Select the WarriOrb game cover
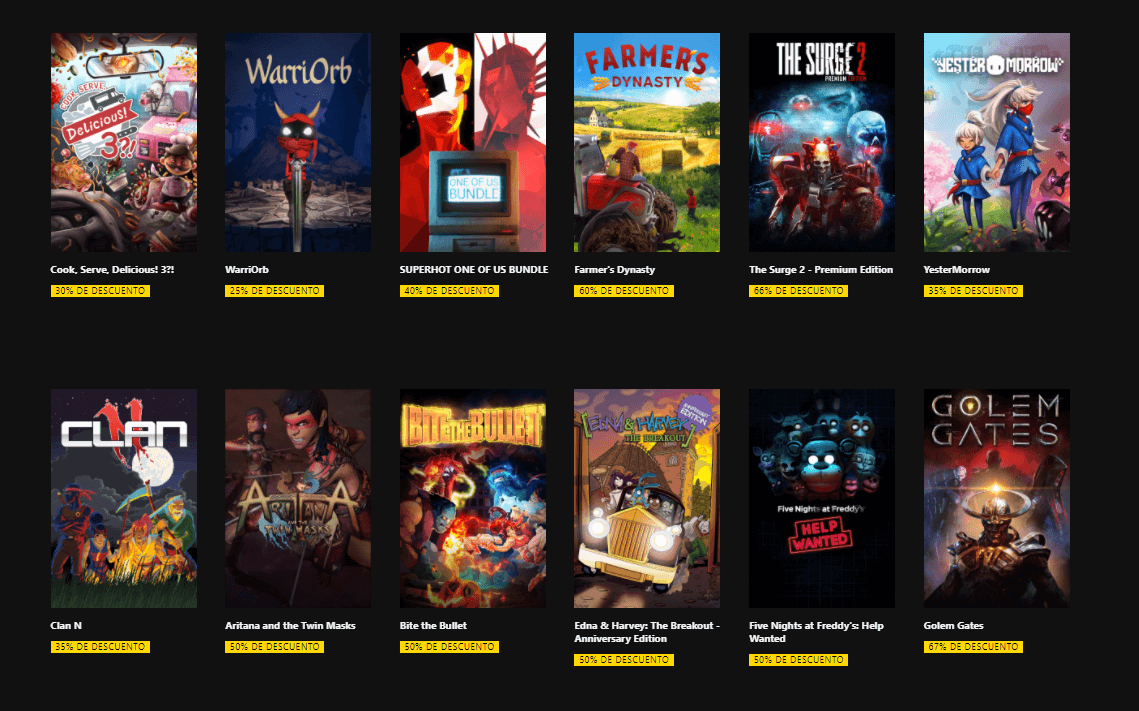The image size is (1139, 711). coord(298,142)
